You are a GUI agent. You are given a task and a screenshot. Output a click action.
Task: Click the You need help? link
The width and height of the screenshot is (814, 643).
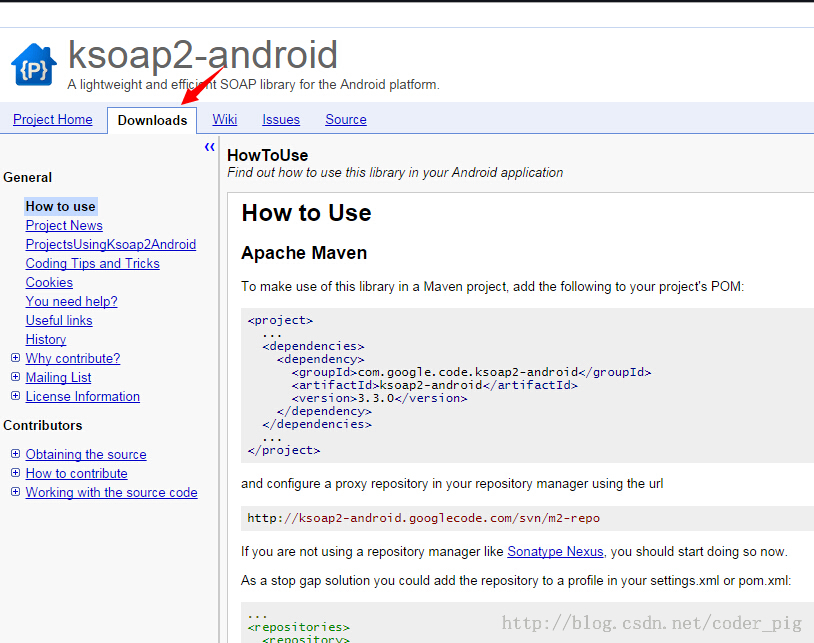(71, 301)
